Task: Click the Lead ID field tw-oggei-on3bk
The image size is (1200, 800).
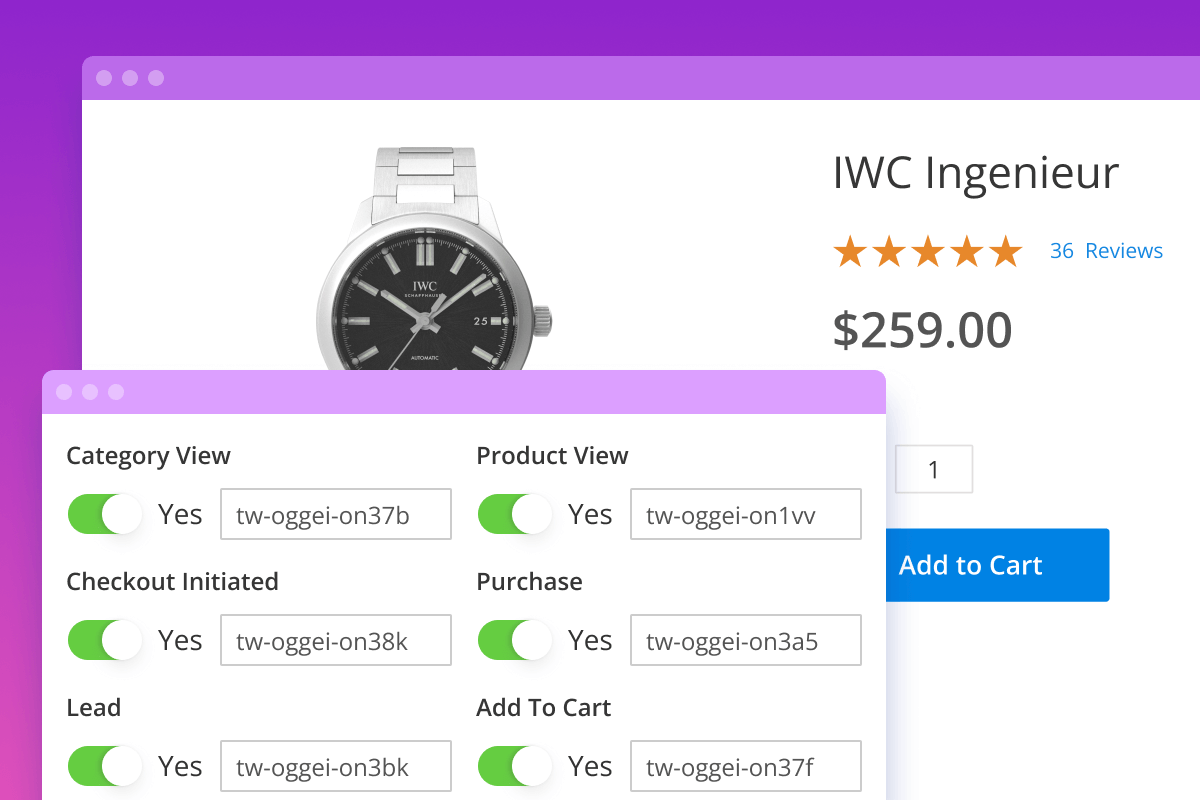Action: [335, 766]
